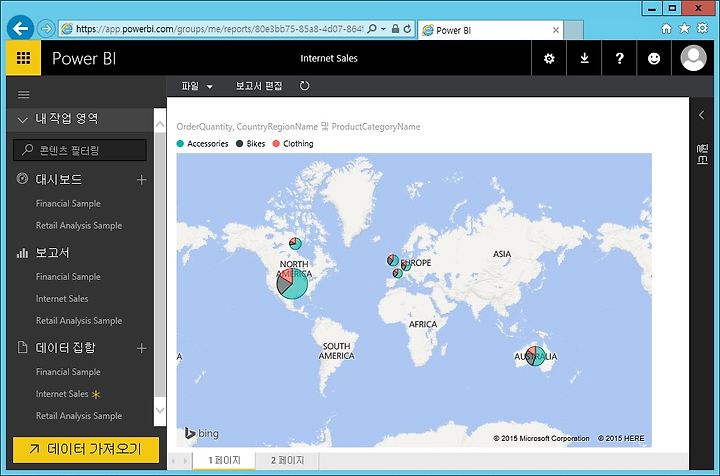Click the 보고서 section heading
This screenshot has height=476, width=720.
[52, 252]
